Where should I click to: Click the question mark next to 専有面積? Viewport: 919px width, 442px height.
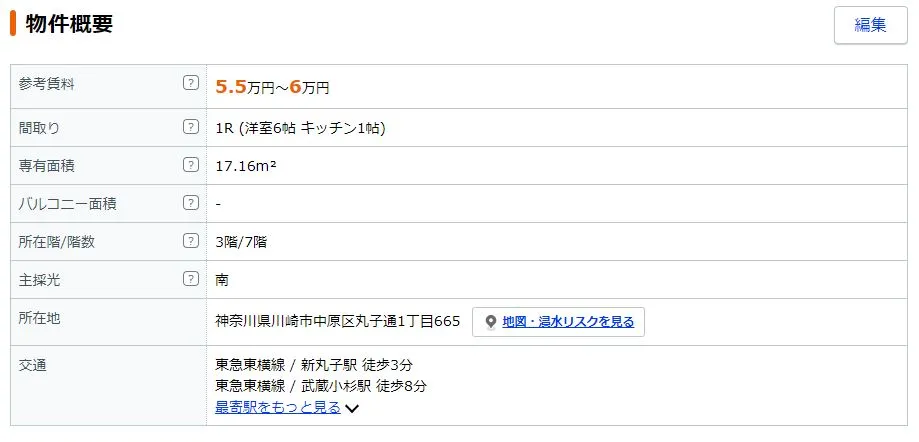tap(191, 165)
